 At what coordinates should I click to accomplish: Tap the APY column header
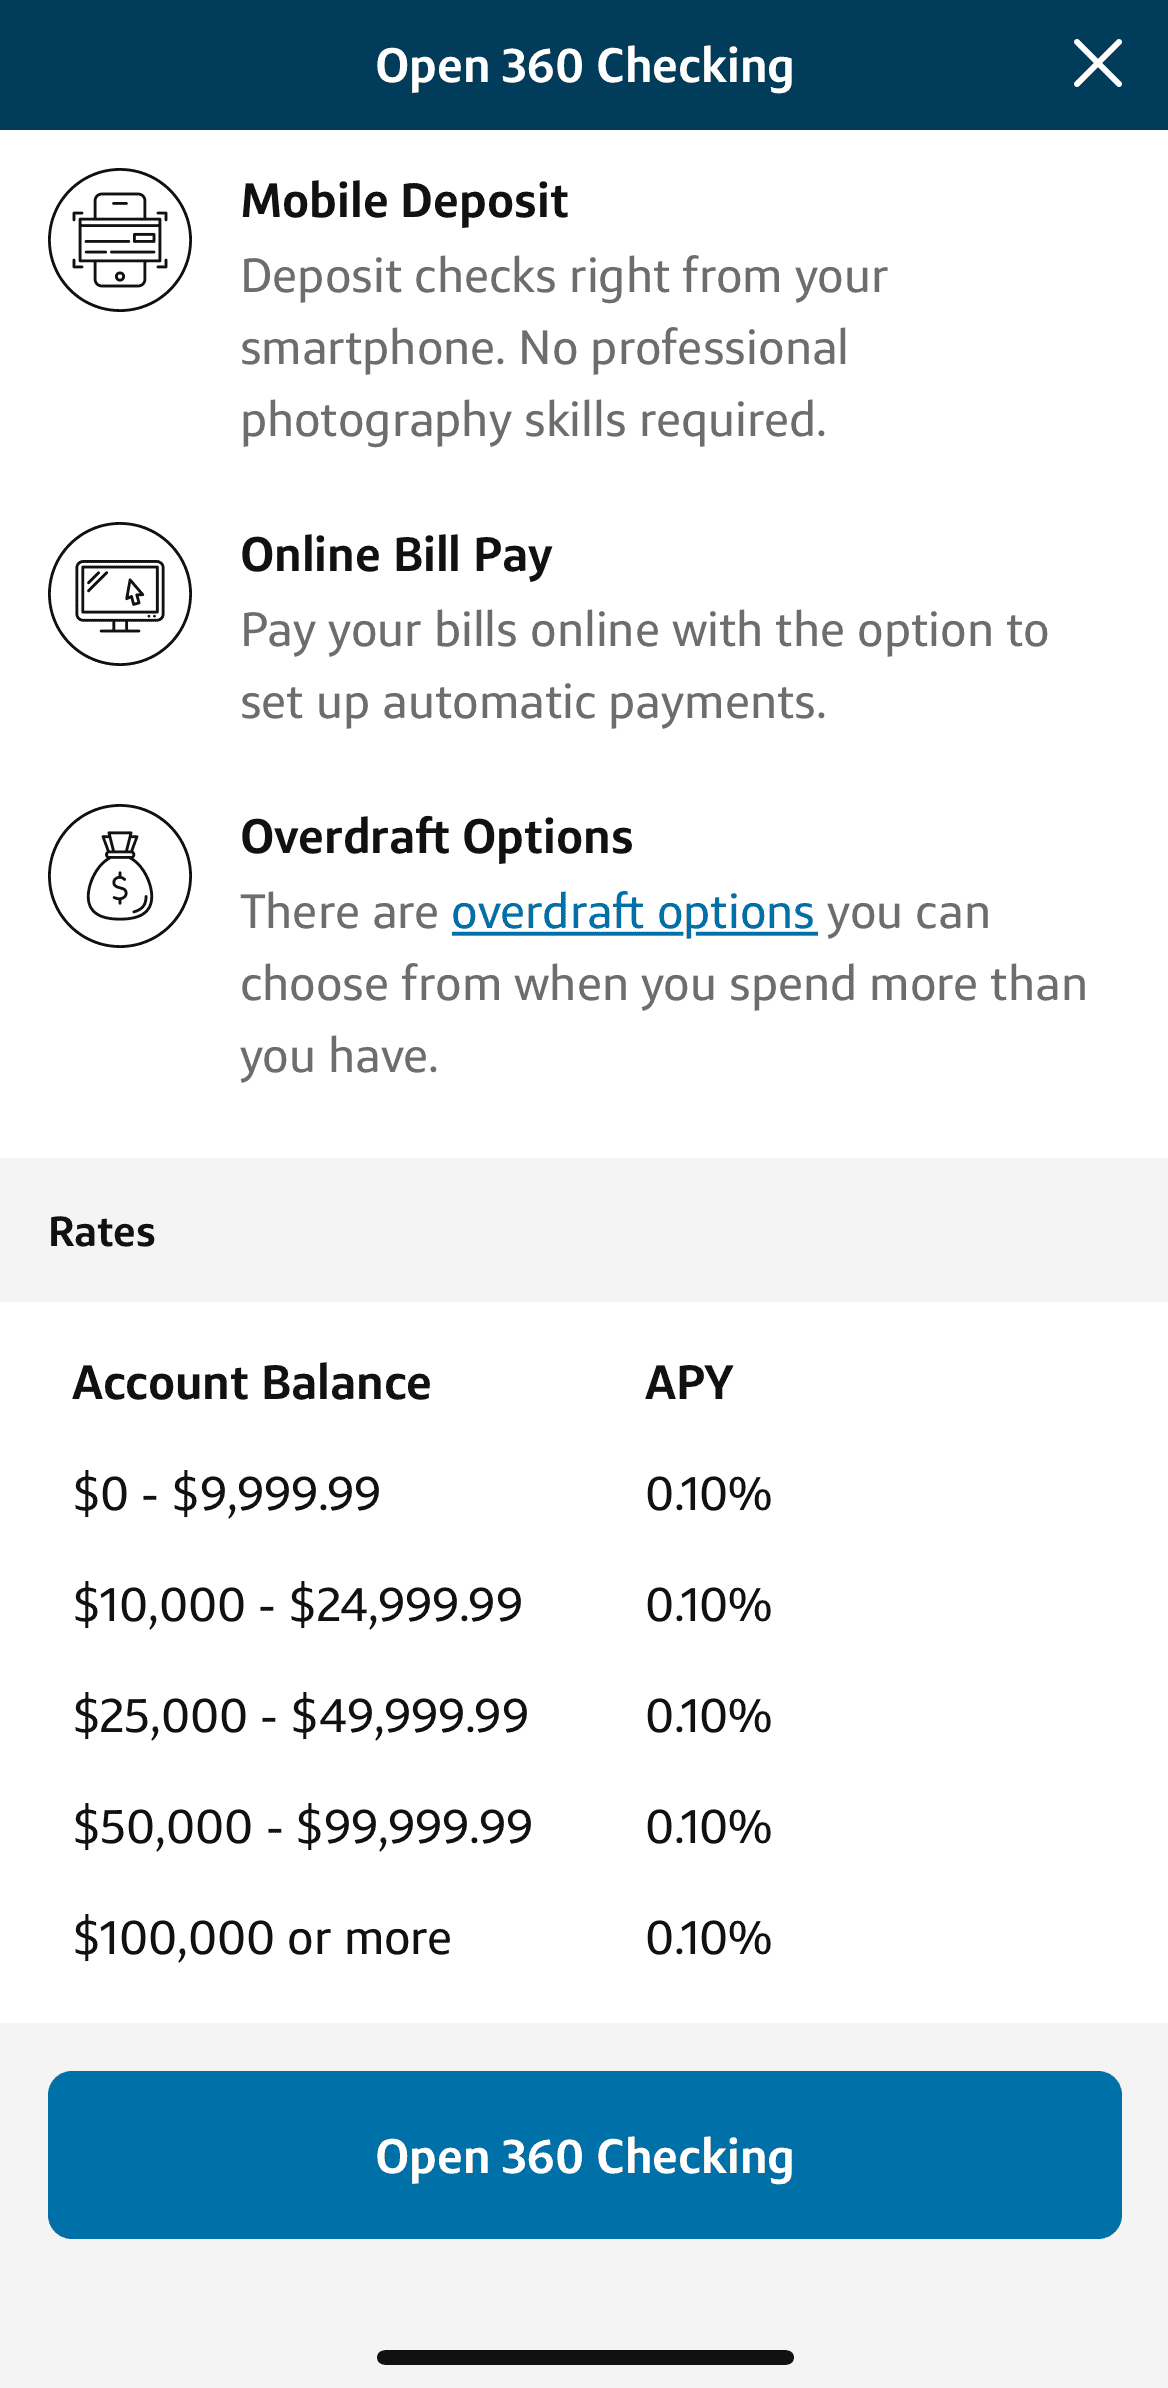[x=689, y=1383]
